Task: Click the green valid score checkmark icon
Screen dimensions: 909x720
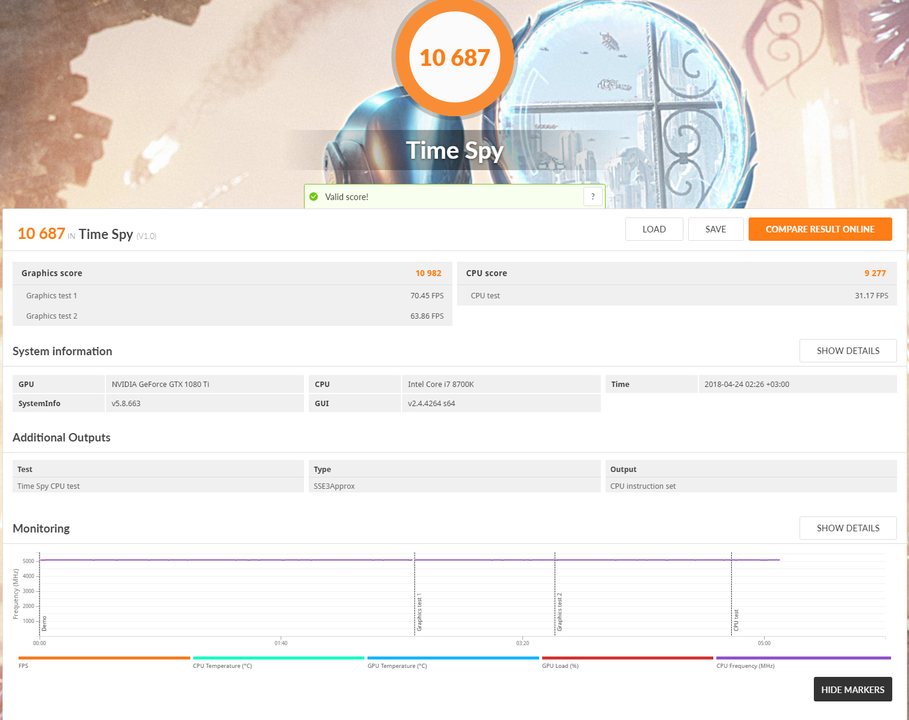Action: tap(314, 197)
